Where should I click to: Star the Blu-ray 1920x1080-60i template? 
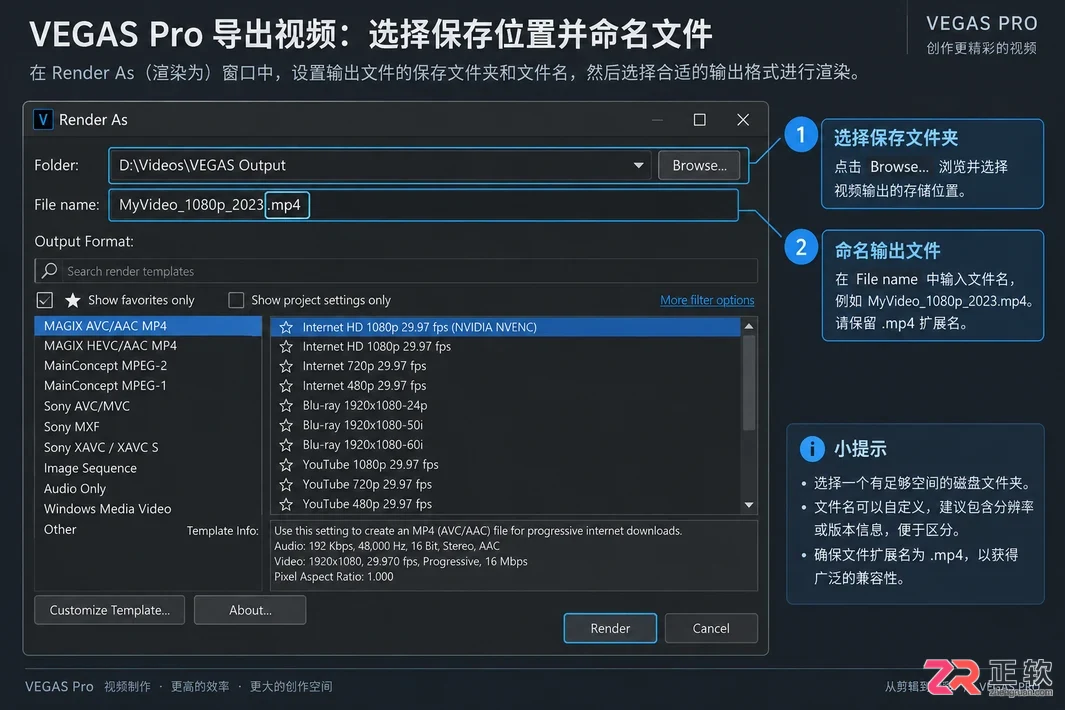(x=286, y=445)
